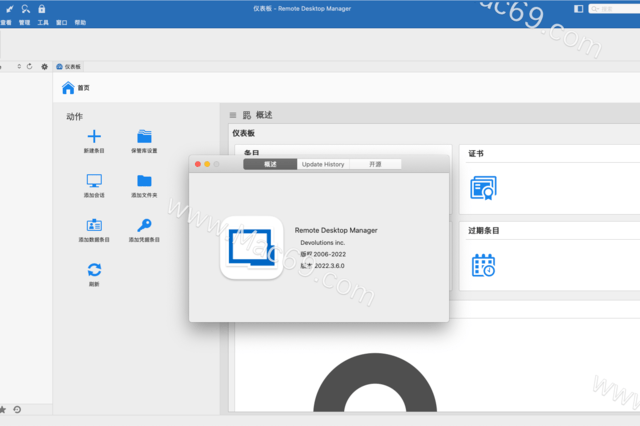
Task: Click the hamburger menu icon beside 概述
Action: click(233, 115)
